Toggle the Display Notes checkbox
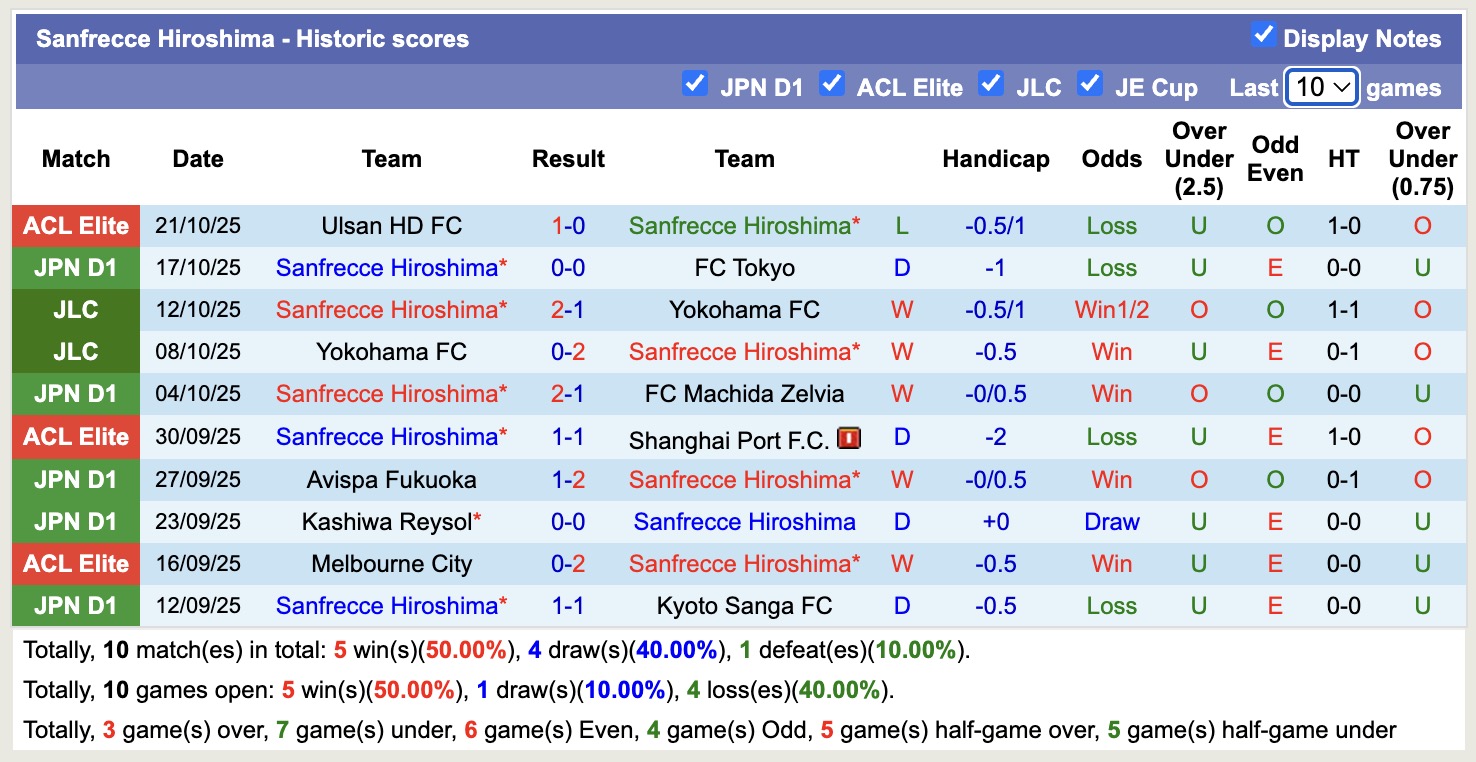Screen dimensions: 1476x762 point(1262,36)
